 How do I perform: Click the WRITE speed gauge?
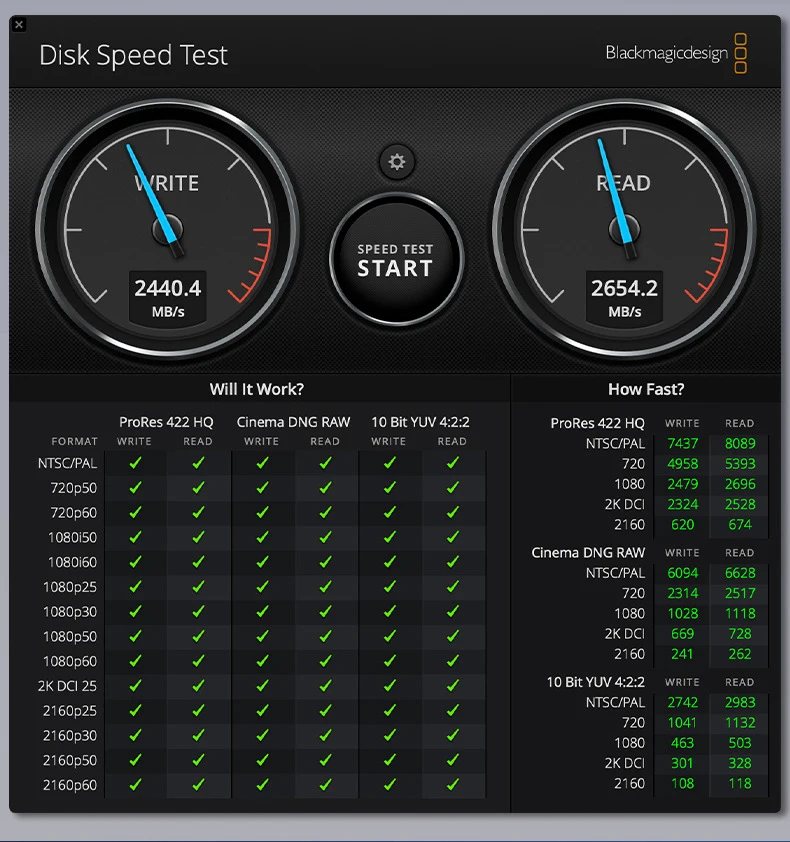(x=168, y=230)
